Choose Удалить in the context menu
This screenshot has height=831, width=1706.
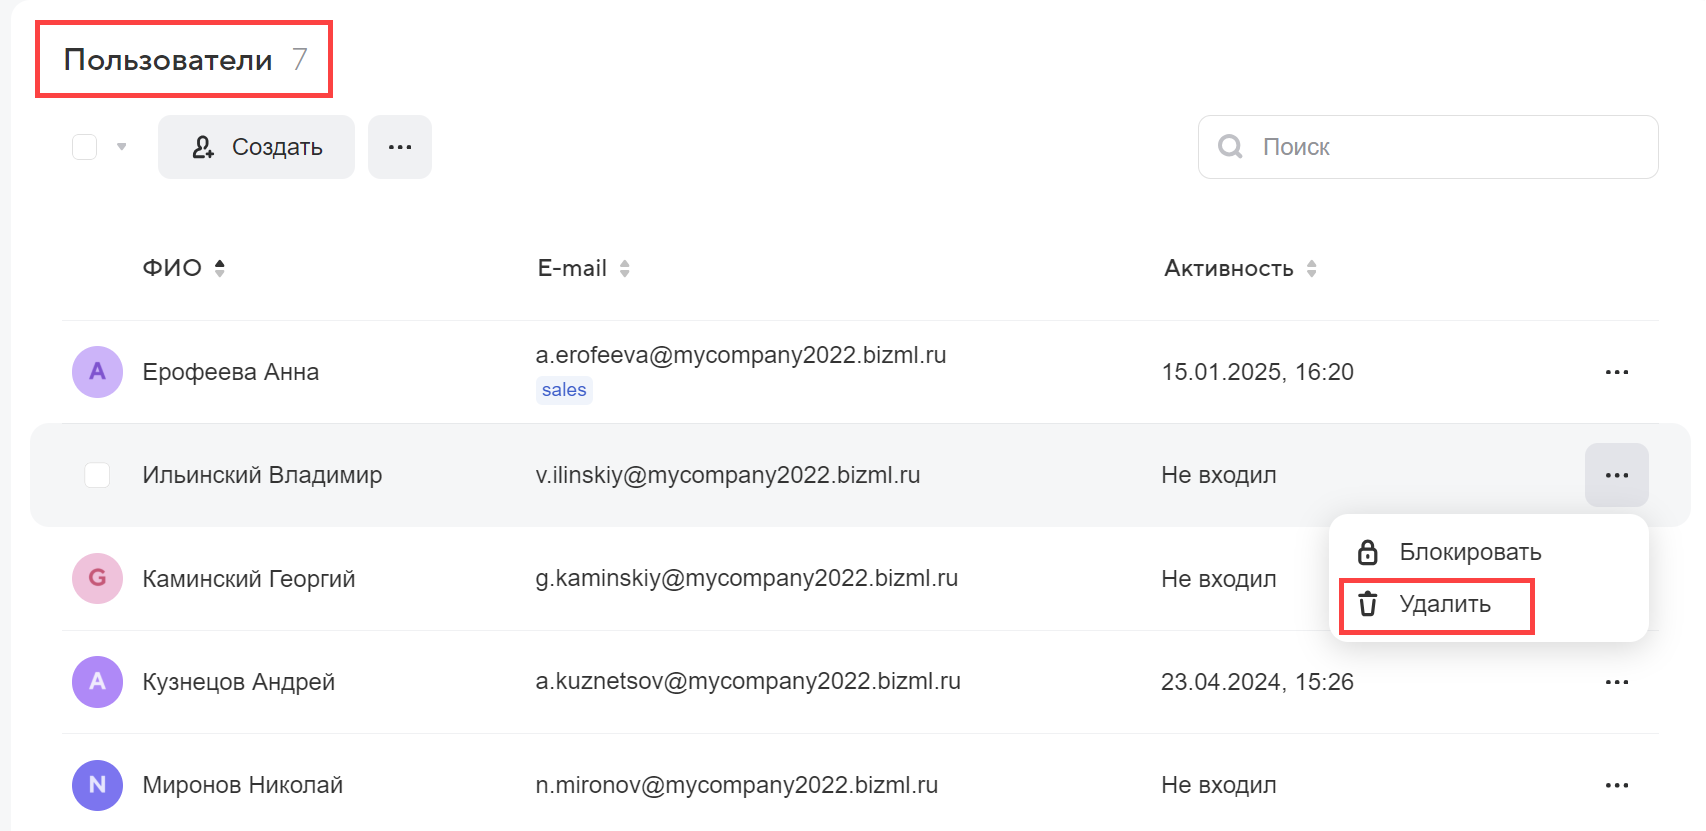1444,604
